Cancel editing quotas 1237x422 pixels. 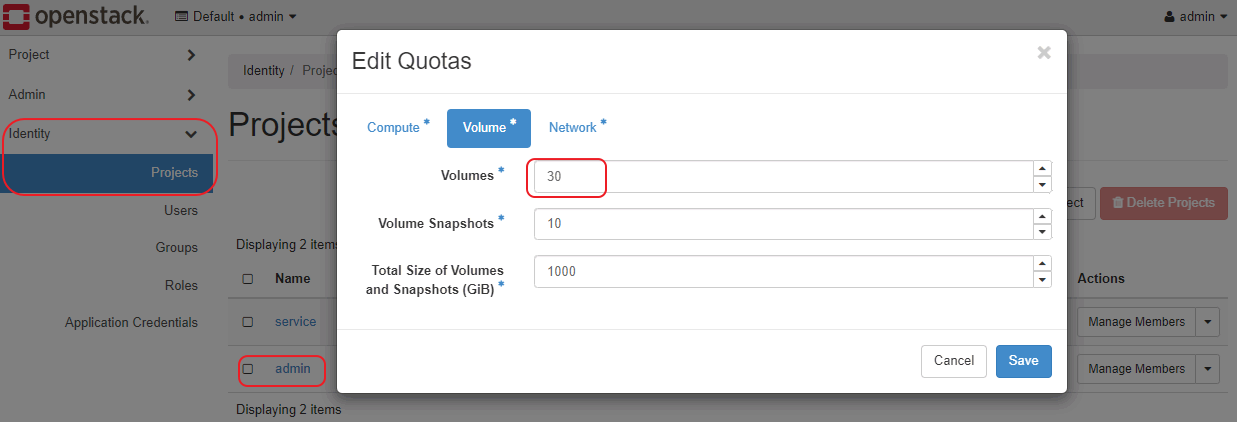[x=953, y=361]
